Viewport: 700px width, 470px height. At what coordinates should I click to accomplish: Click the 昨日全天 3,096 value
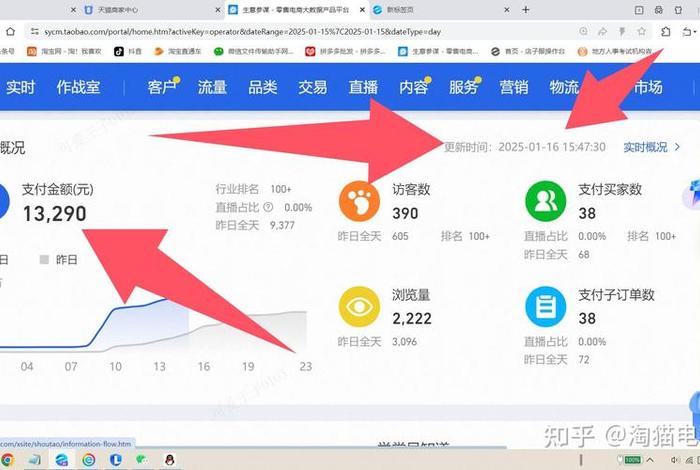point(404,342)
